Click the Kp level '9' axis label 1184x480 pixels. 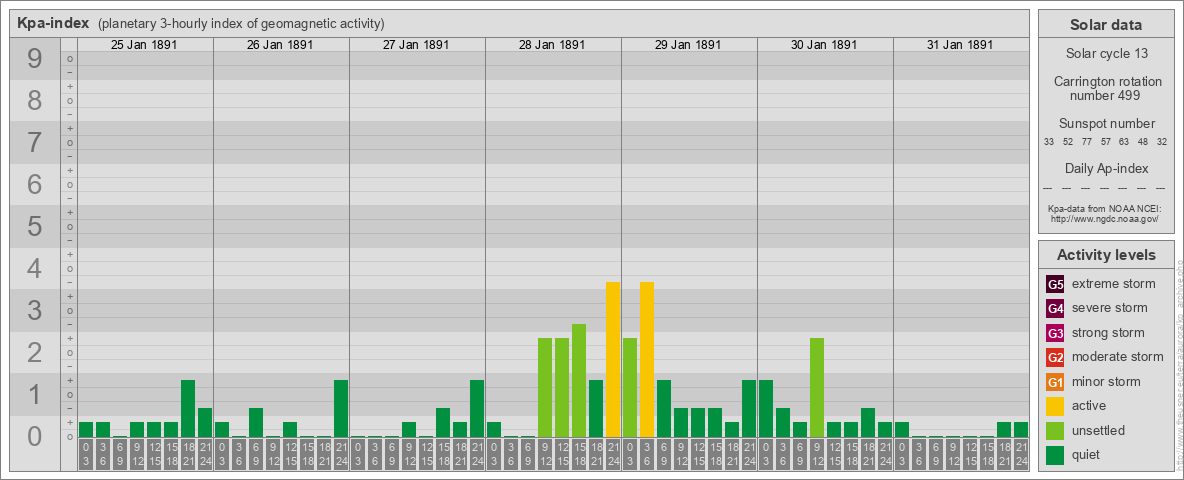point(35,59)
